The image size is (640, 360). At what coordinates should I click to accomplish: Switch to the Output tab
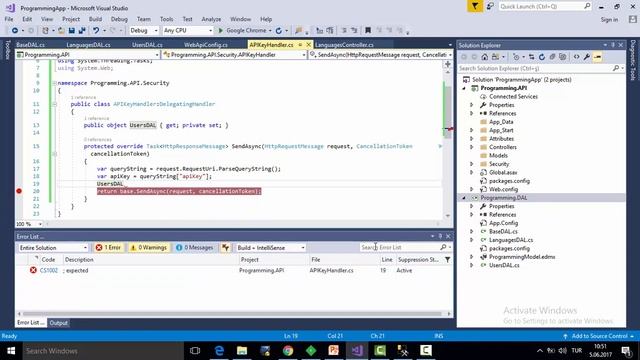pyautogui.click(x=58, y=323)
